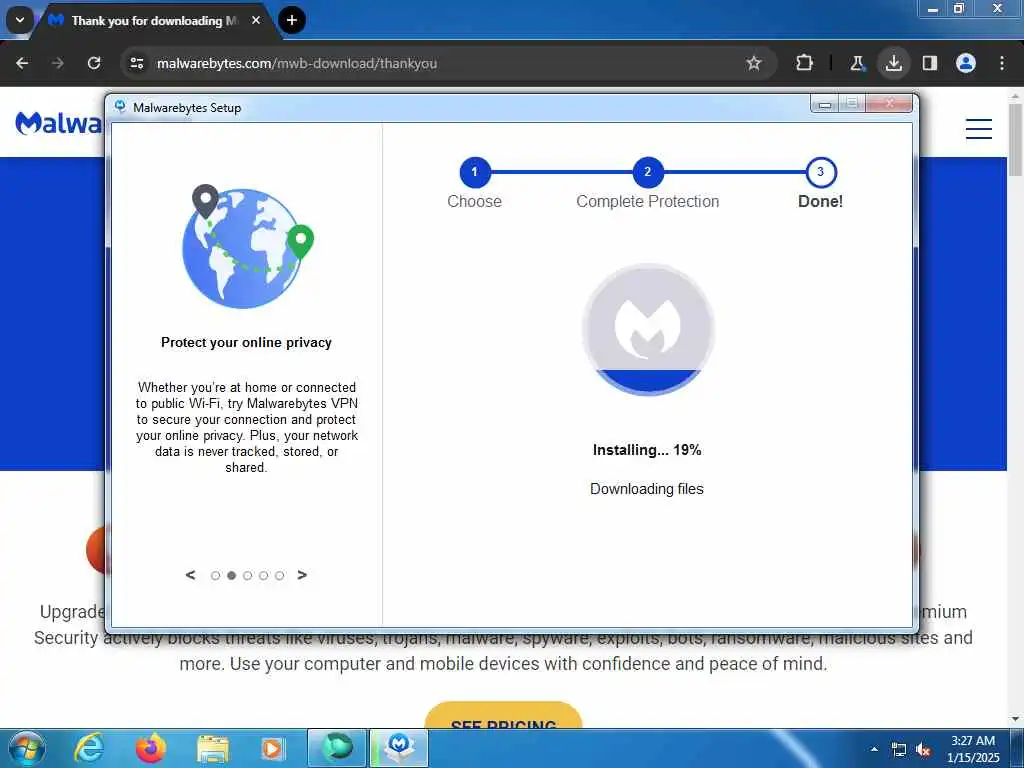Show Chrome downloads
The image size is (1024, 768).
click(893, 63)
